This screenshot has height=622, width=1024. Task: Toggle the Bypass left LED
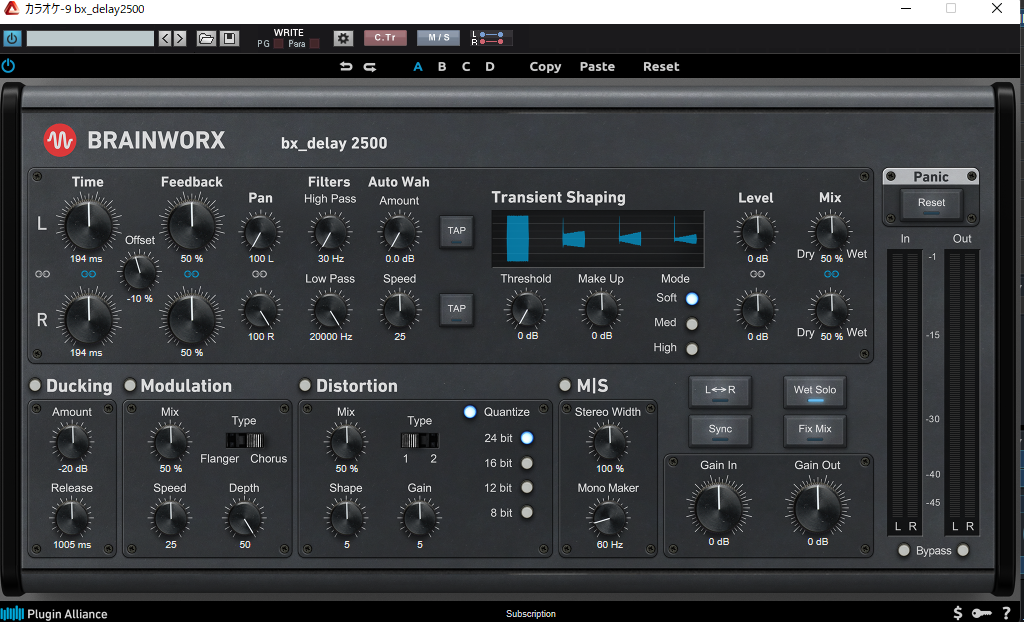(x=904, y=550)
